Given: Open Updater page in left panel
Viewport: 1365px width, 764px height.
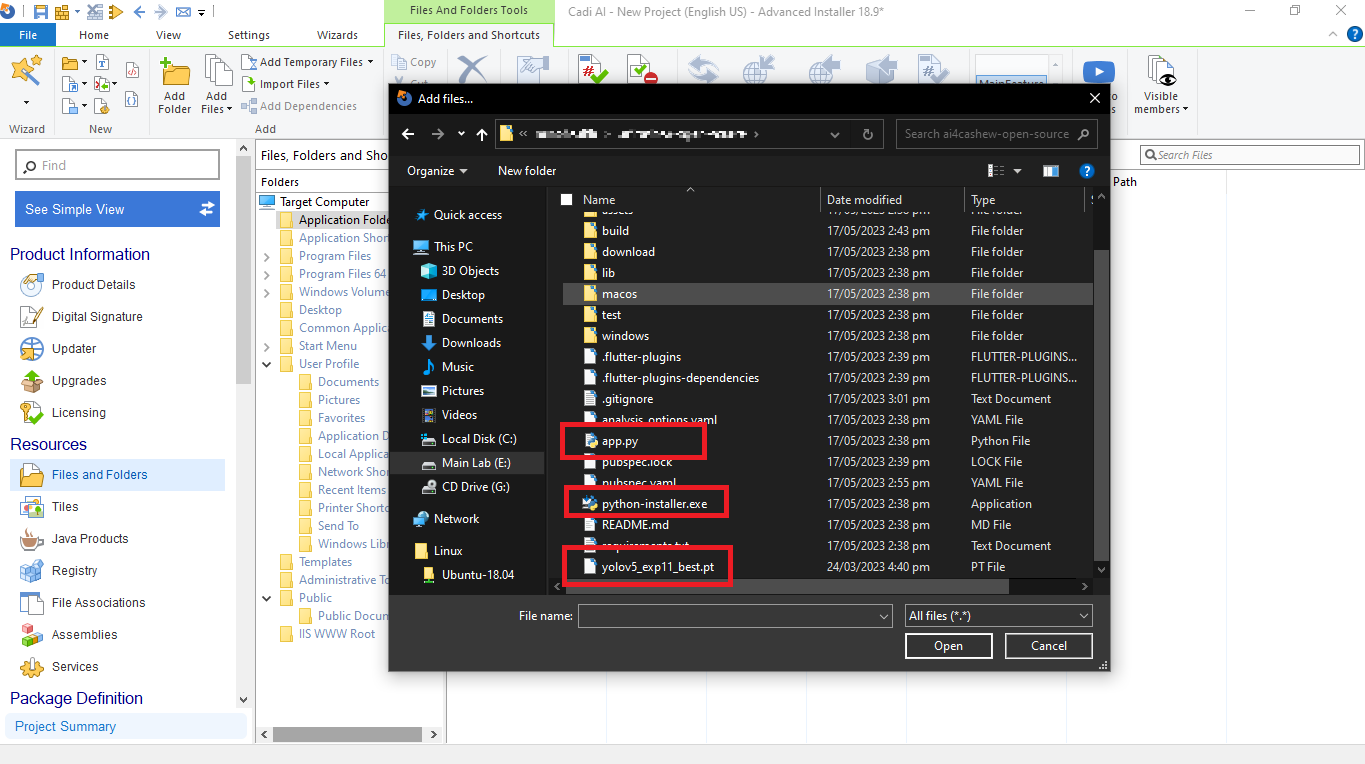Looking at the screenshot, I should [x=74, y=349].
